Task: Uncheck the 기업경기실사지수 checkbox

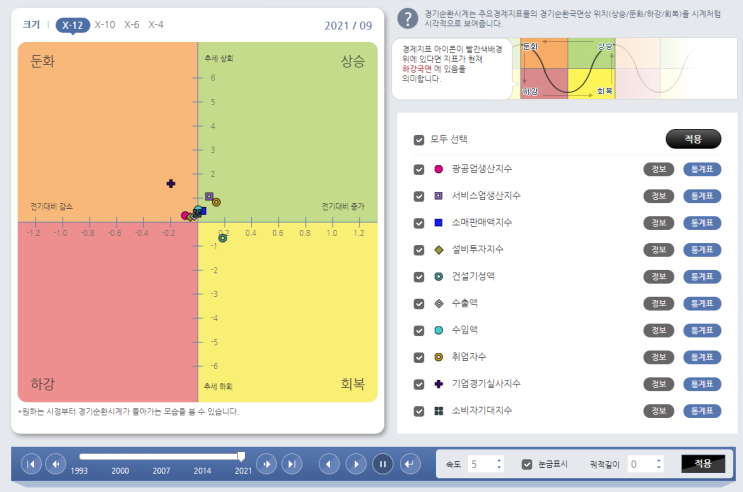Action: coord(419,384)
